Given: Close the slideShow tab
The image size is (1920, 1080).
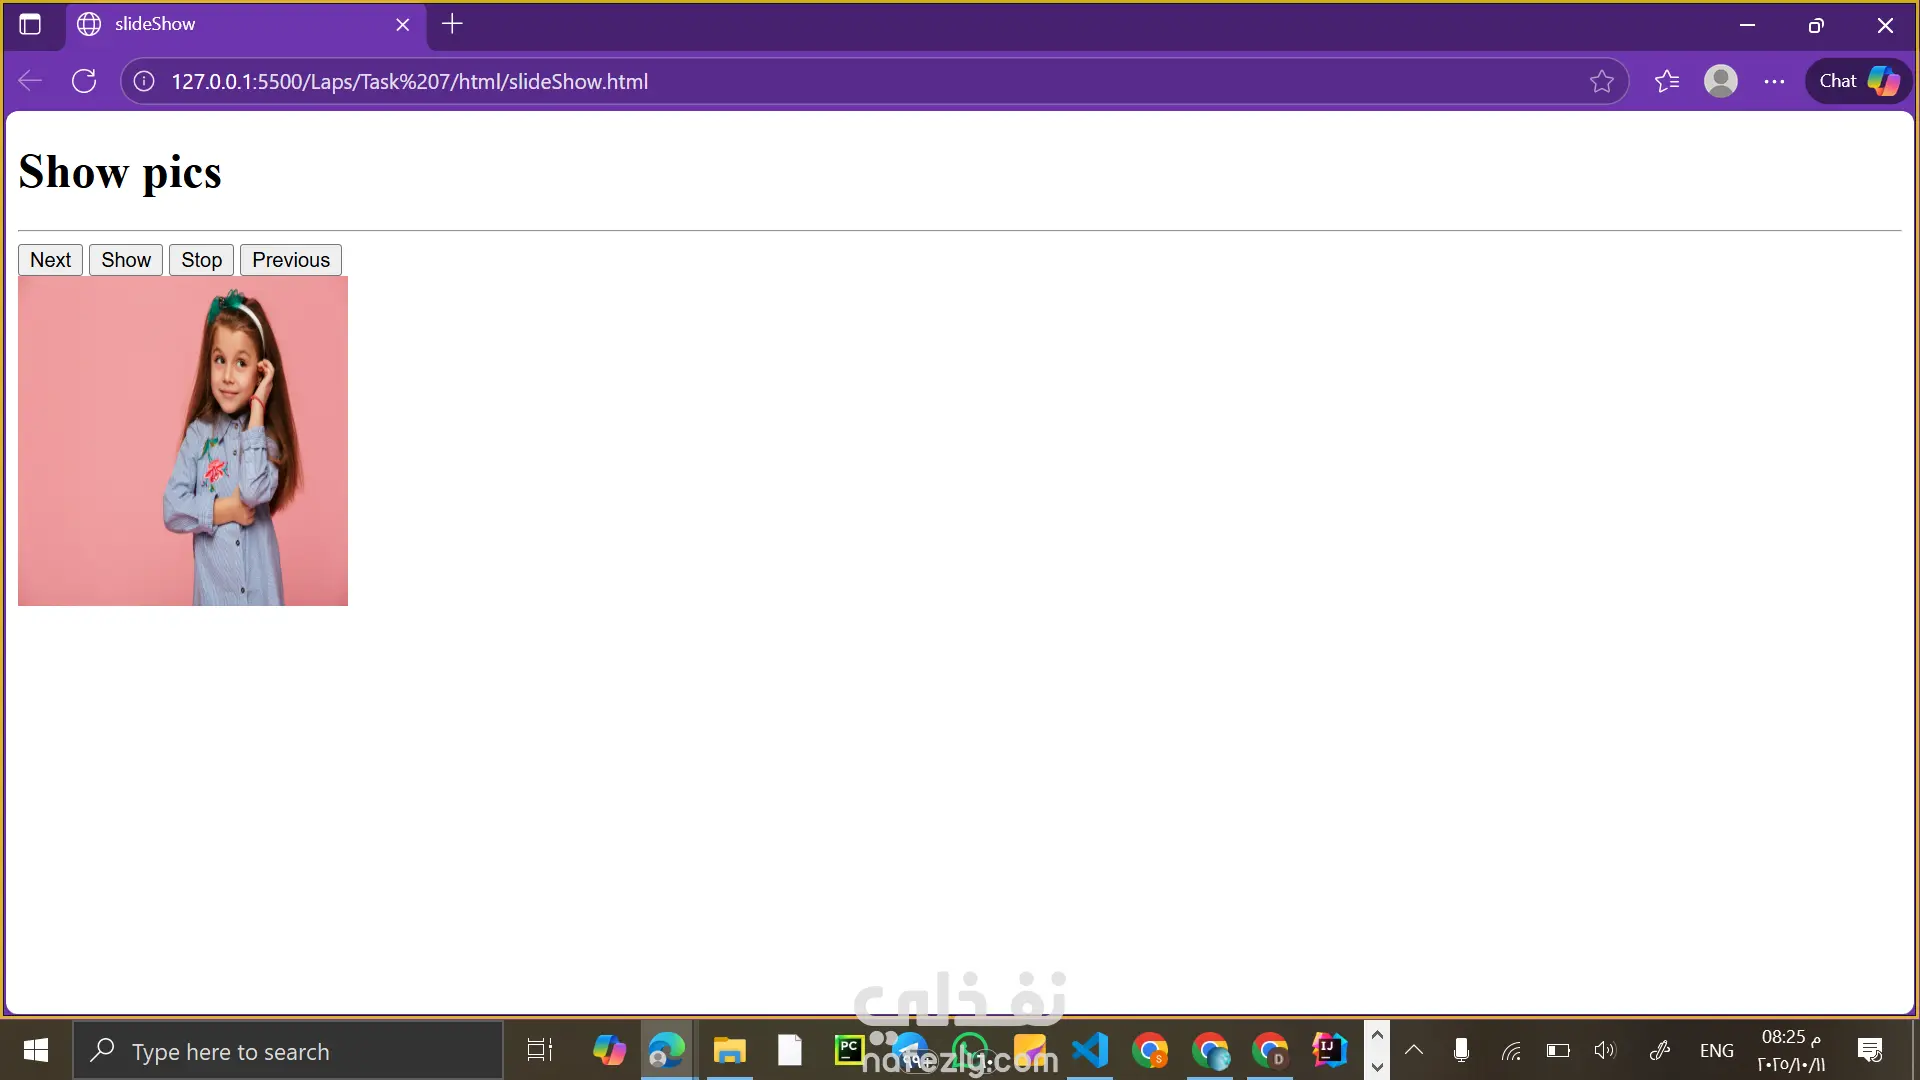Looking at the screenshot, I should pos(403,24).
